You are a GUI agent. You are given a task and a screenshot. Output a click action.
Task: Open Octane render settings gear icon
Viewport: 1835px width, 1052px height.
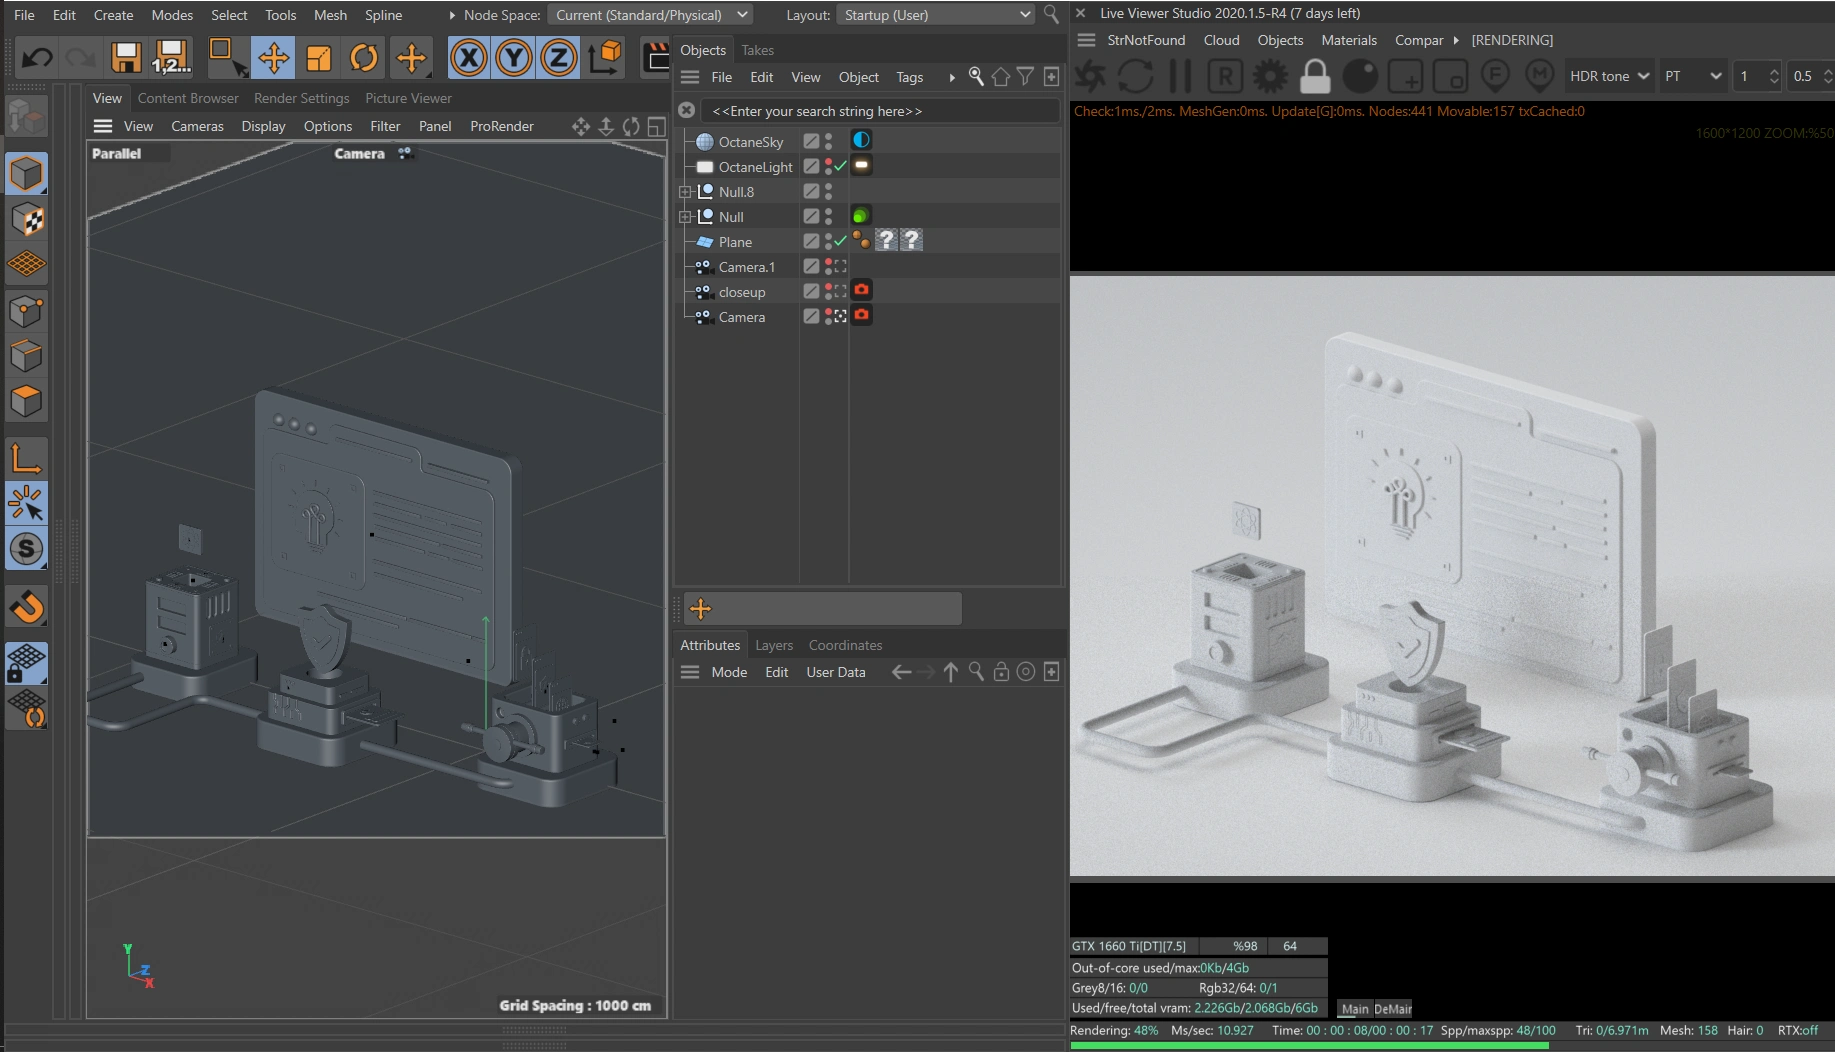1270,76
